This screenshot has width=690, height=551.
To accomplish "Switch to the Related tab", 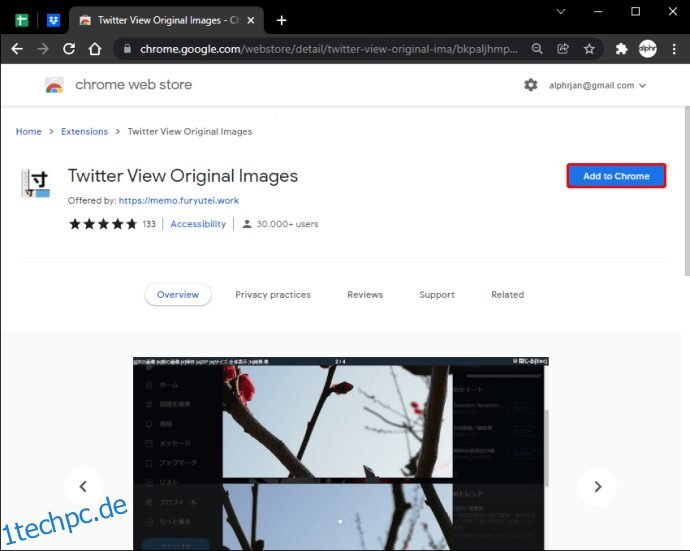I will click(x=507, y=295).
